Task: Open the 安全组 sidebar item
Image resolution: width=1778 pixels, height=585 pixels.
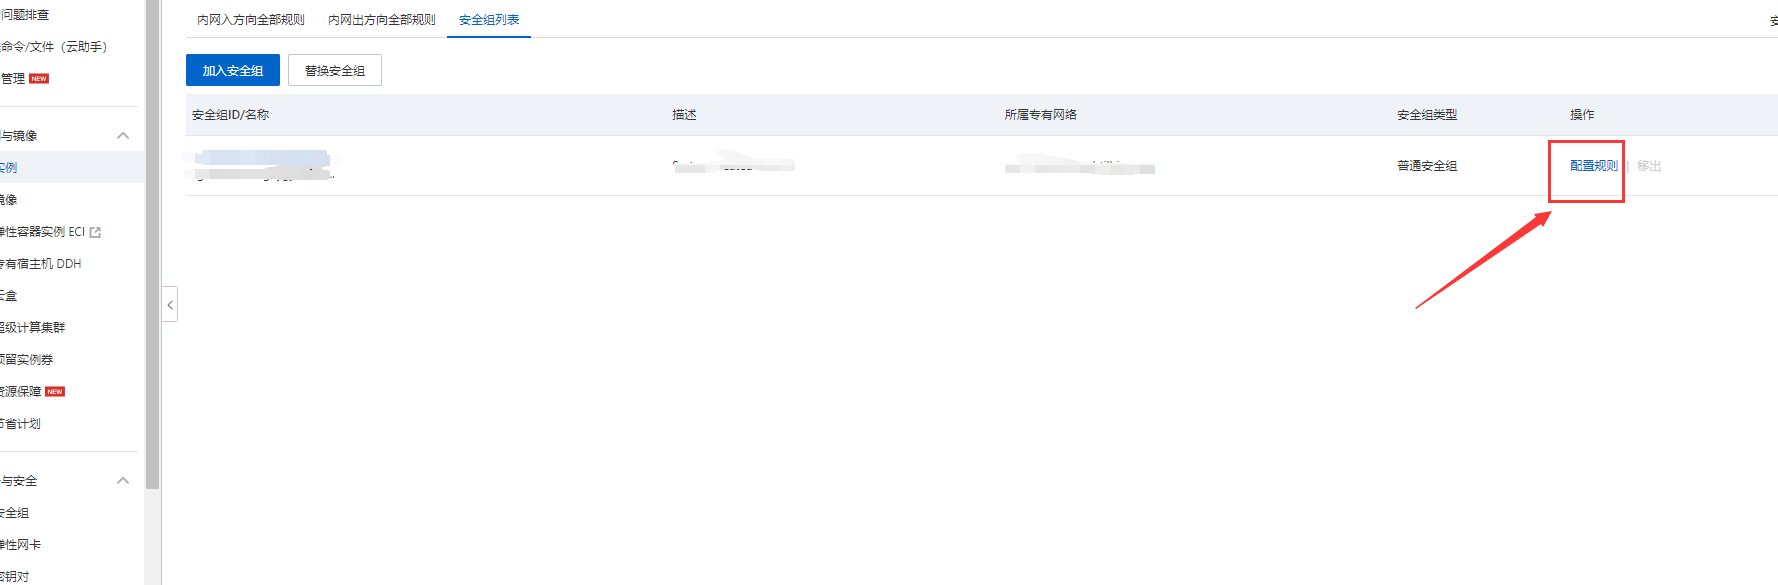Action: (15, 513)
